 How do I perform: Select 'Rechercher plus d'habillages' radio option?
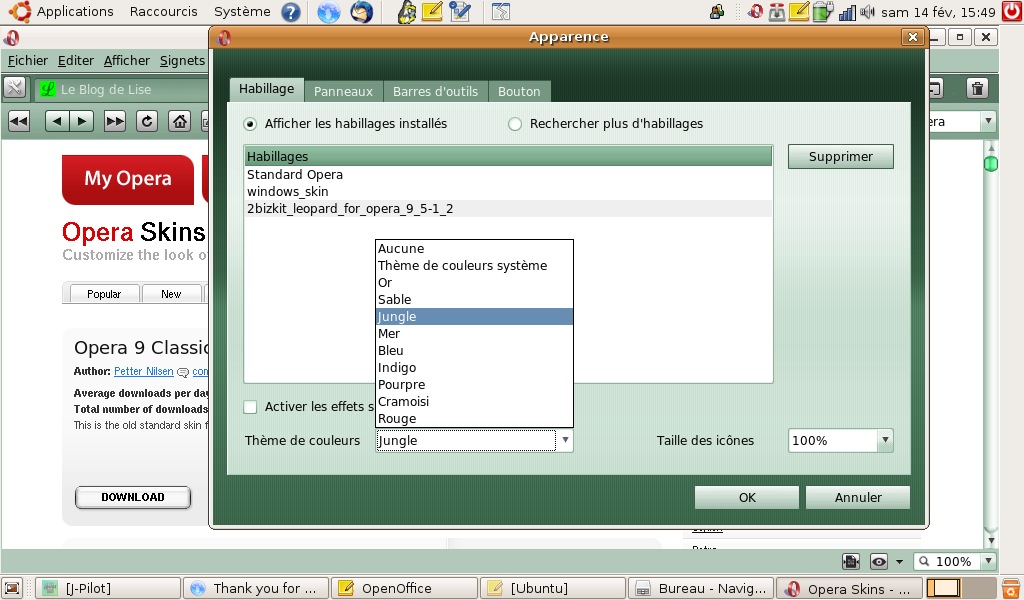515,124
